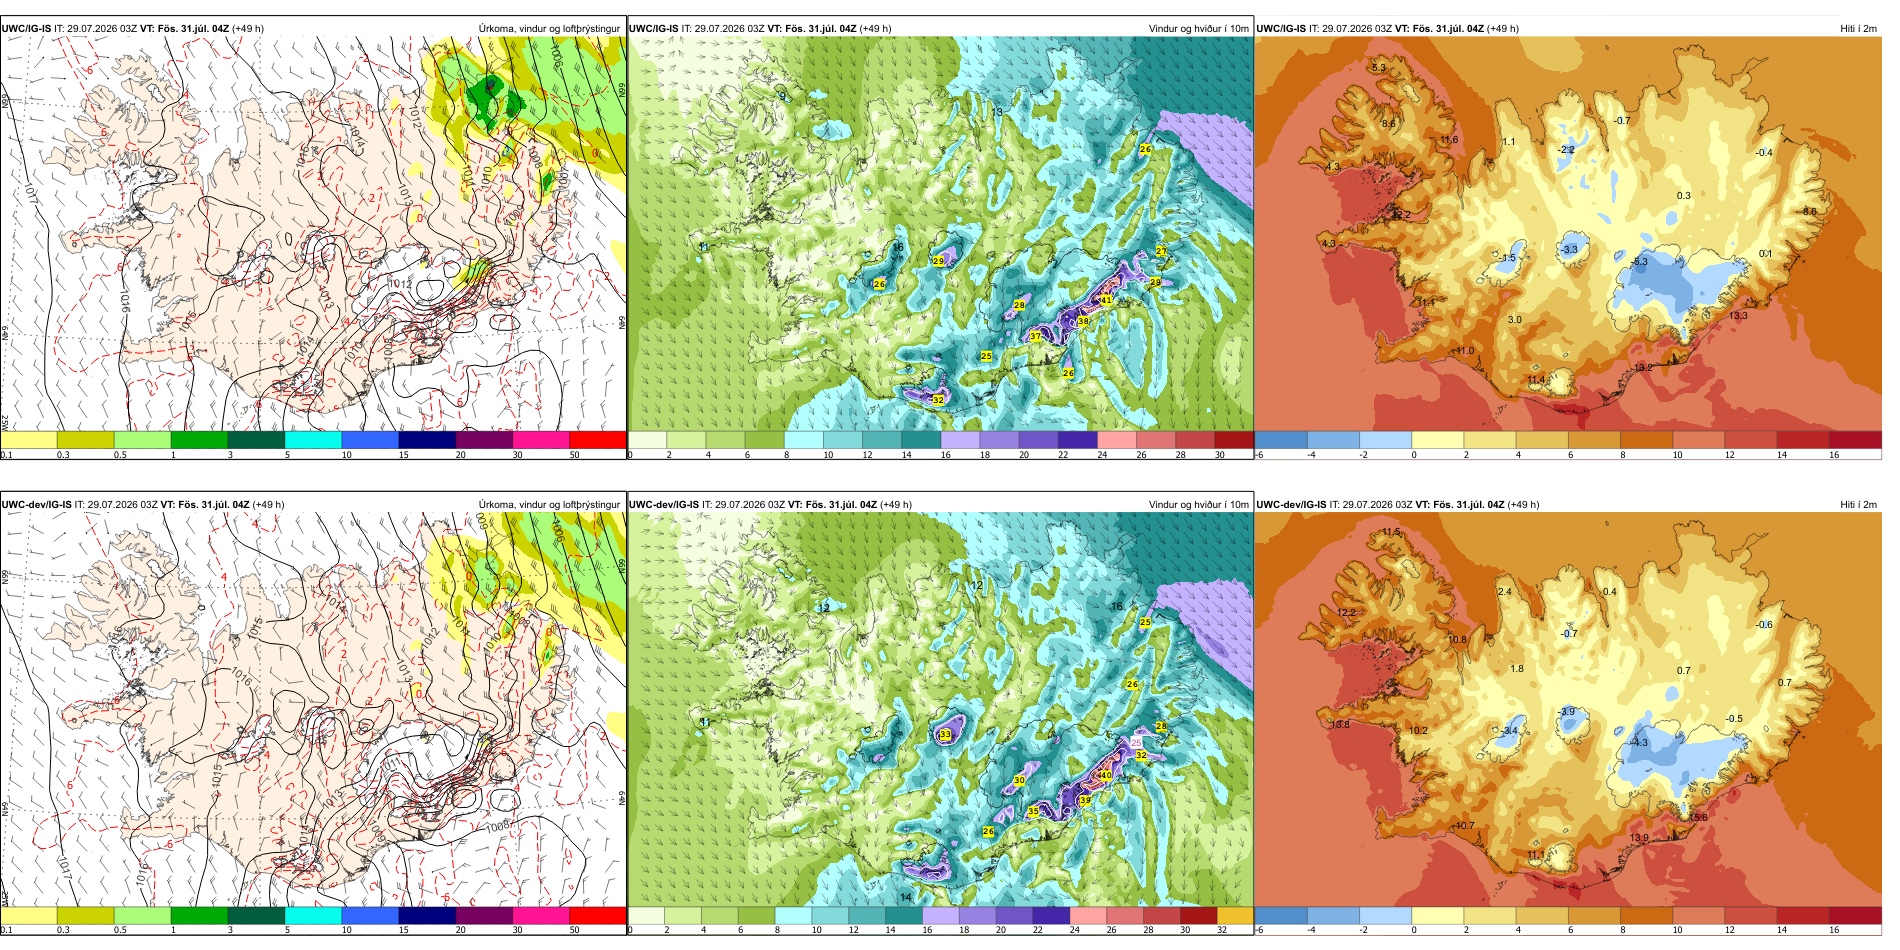Image resolution: width=1900 pixels, height=950 pixels.
Task: Pick the 38 gust marker in UWC wind map
Action: [1083, 322]
